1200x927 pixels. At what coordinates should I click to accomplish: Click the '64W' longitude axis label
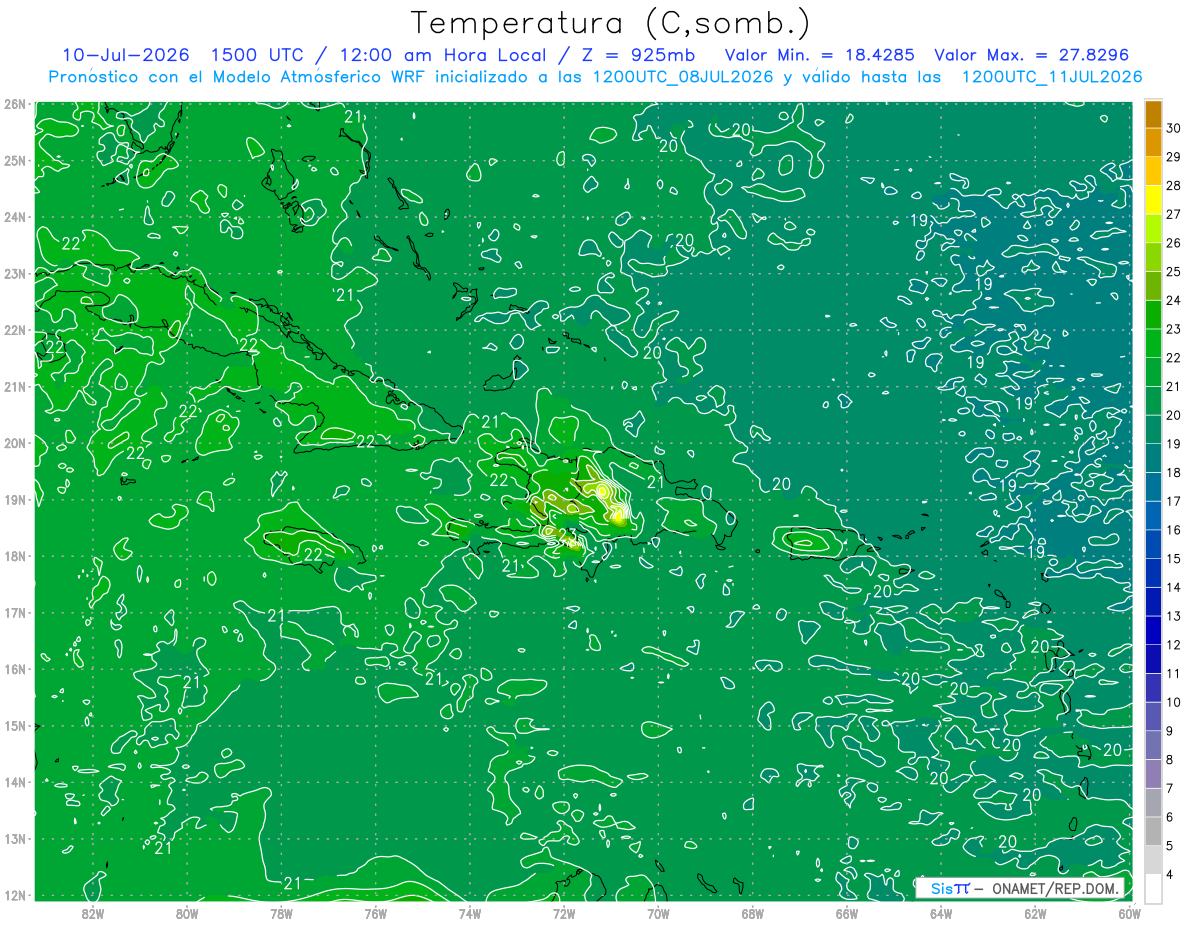[x=941, y=913]
